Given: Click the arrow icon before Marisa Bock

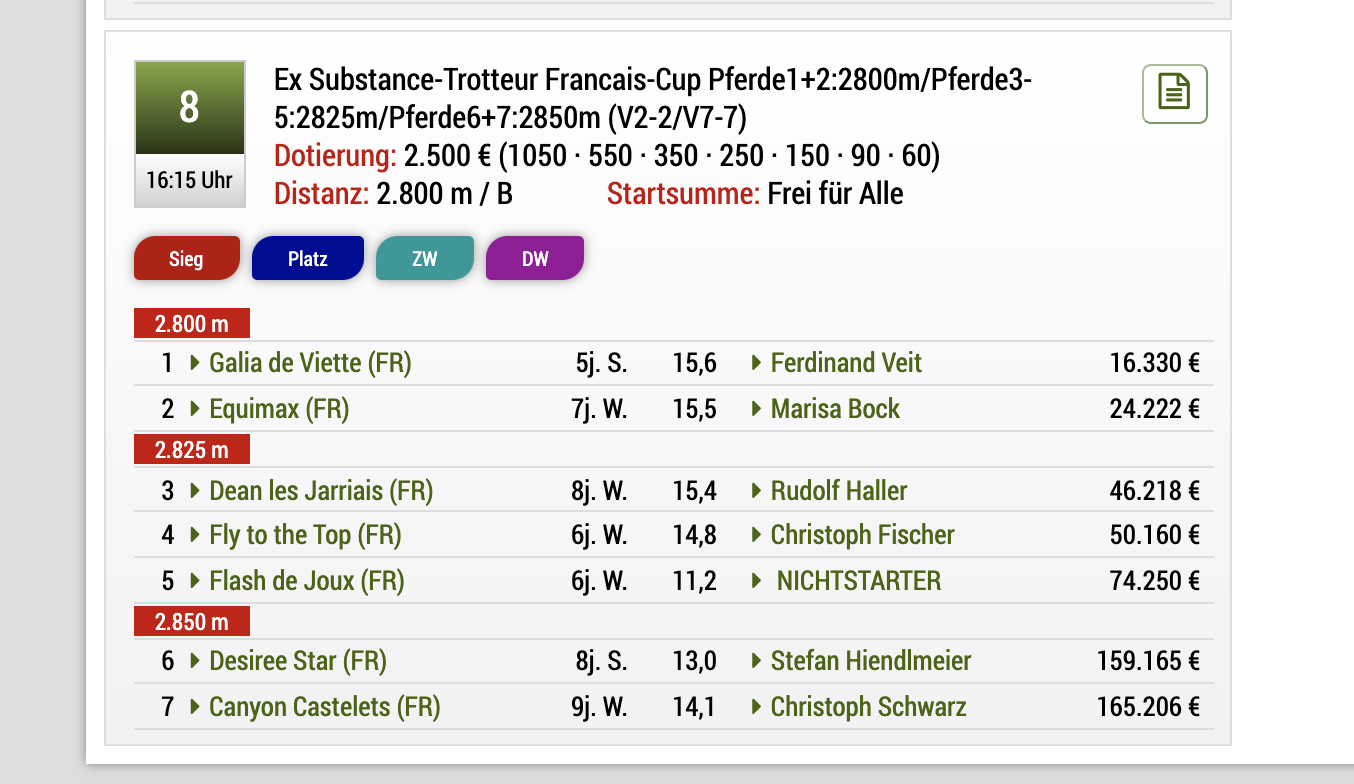Looking at the screenshot, I should 757,409.
